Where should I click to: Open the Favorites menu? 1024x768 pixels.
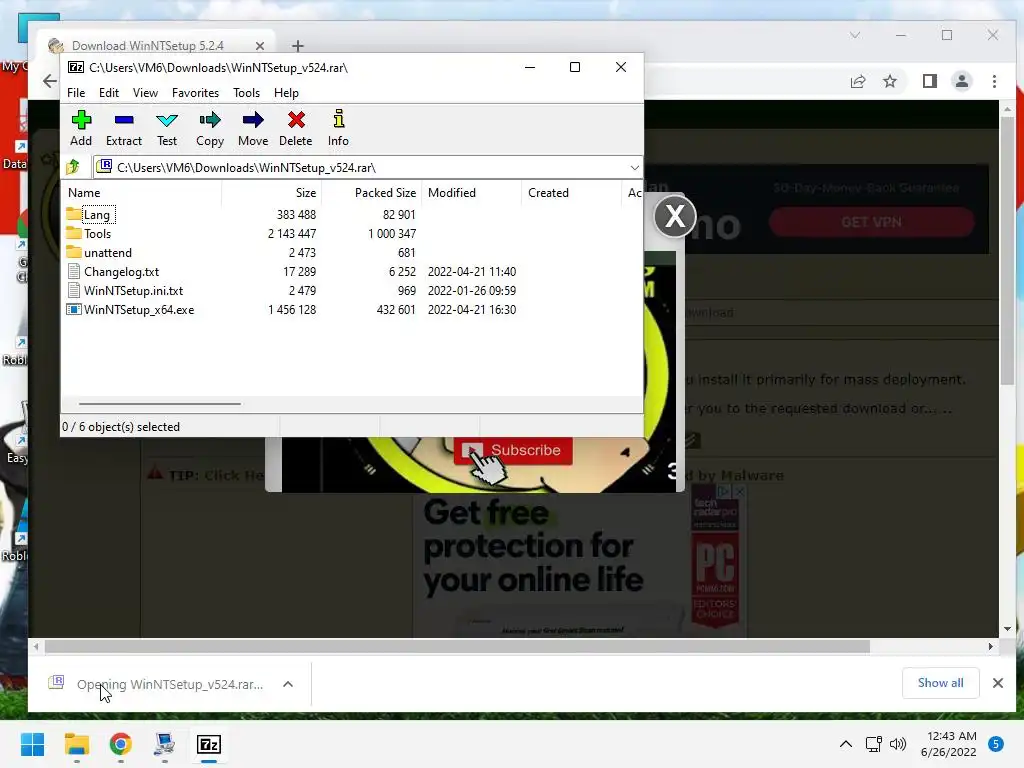click(195, 93)
